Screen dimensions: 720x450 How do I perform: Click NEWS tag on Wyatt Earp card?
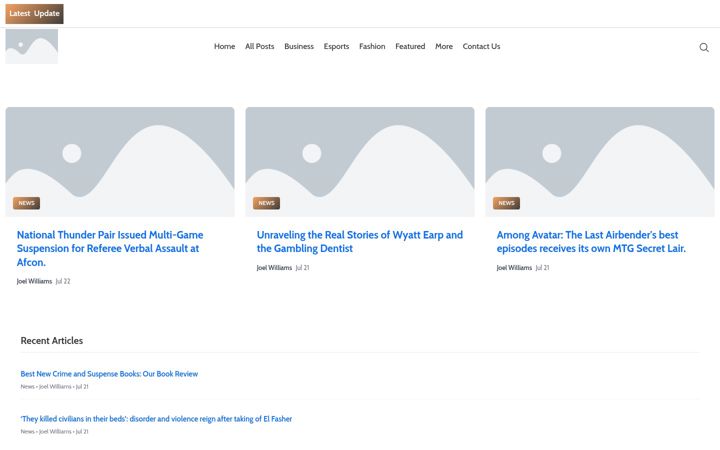[x=266, y=203]
